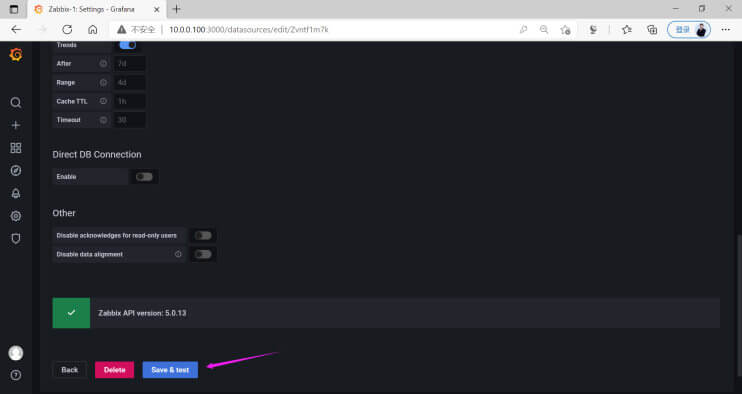Viewport: 742px width, 394px height.
Task: Click the browser sign-in profile button
Action: coord(689,29)
